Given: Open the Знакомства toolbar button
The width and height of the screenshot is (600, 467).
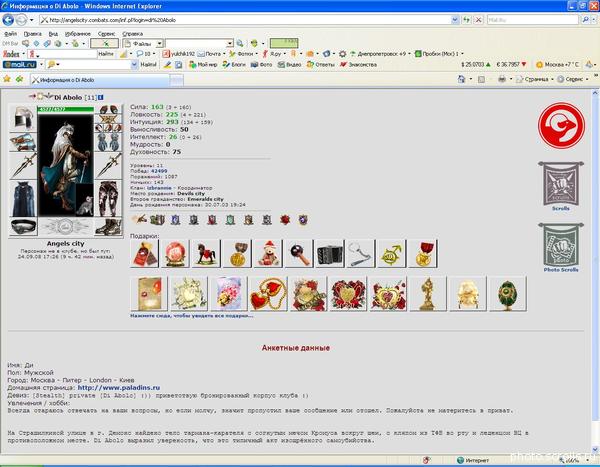Looking at the screenshot, I should [x=359, y=65].
